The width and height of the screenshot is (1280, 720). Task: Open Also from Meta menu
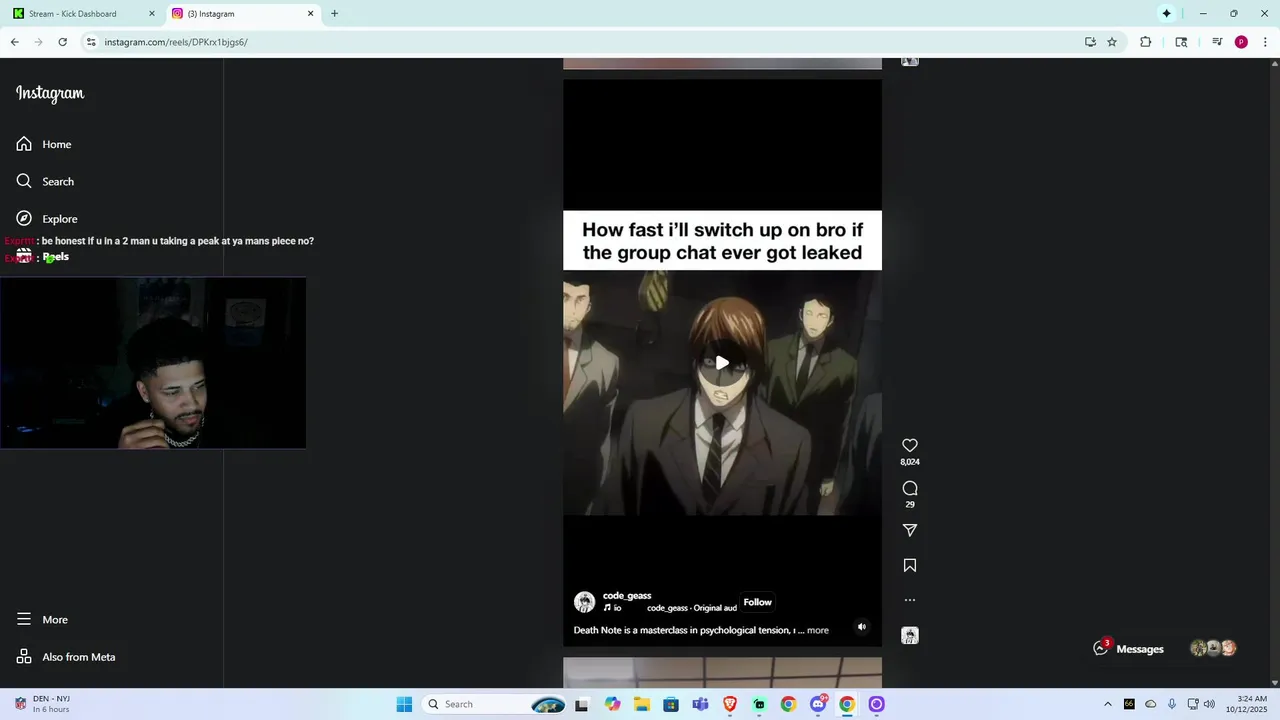[x=79, y=657]
